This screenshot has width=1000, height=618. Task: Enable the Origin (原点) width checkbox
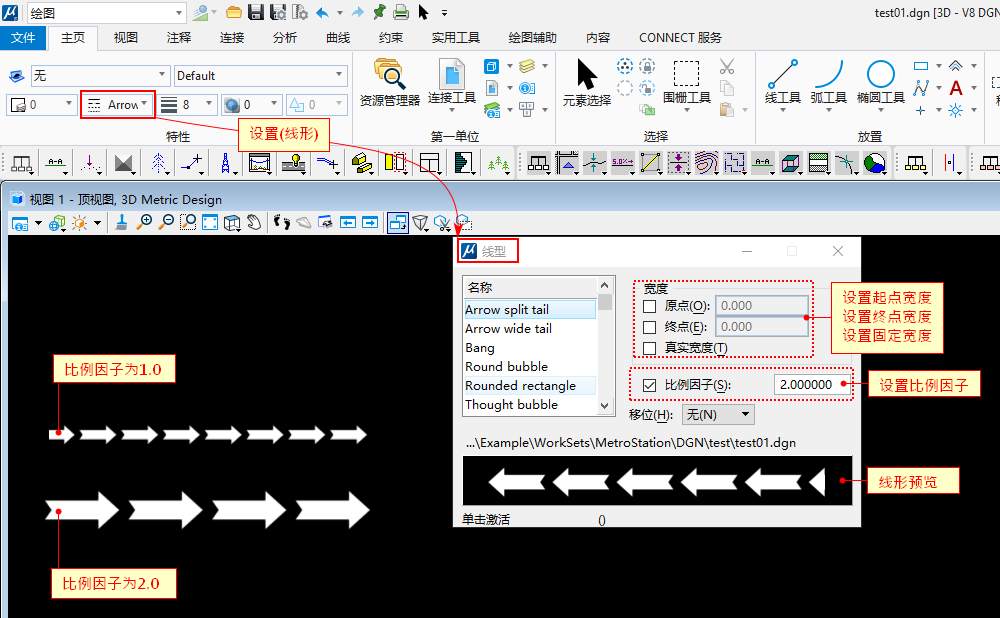[649, 306]
